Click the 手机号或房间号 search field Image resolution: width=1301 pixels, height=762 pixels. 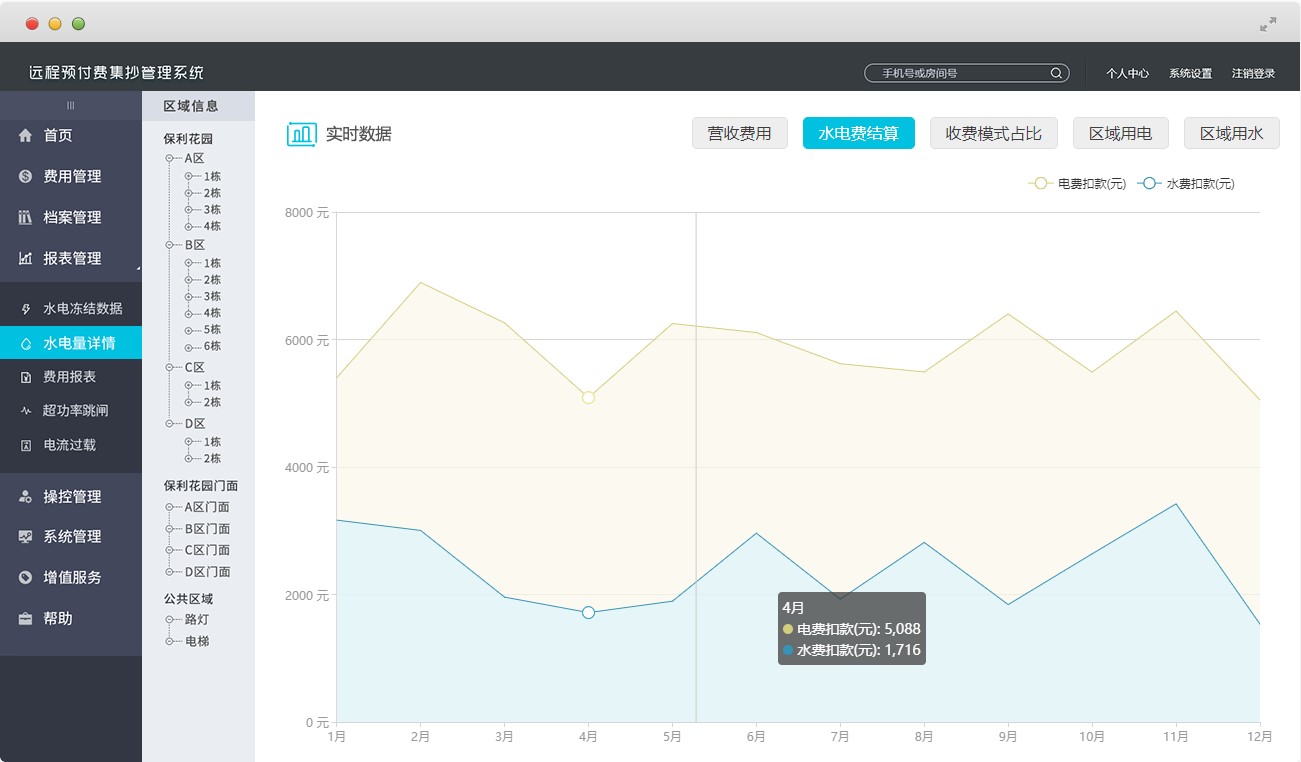click(967, 73)
